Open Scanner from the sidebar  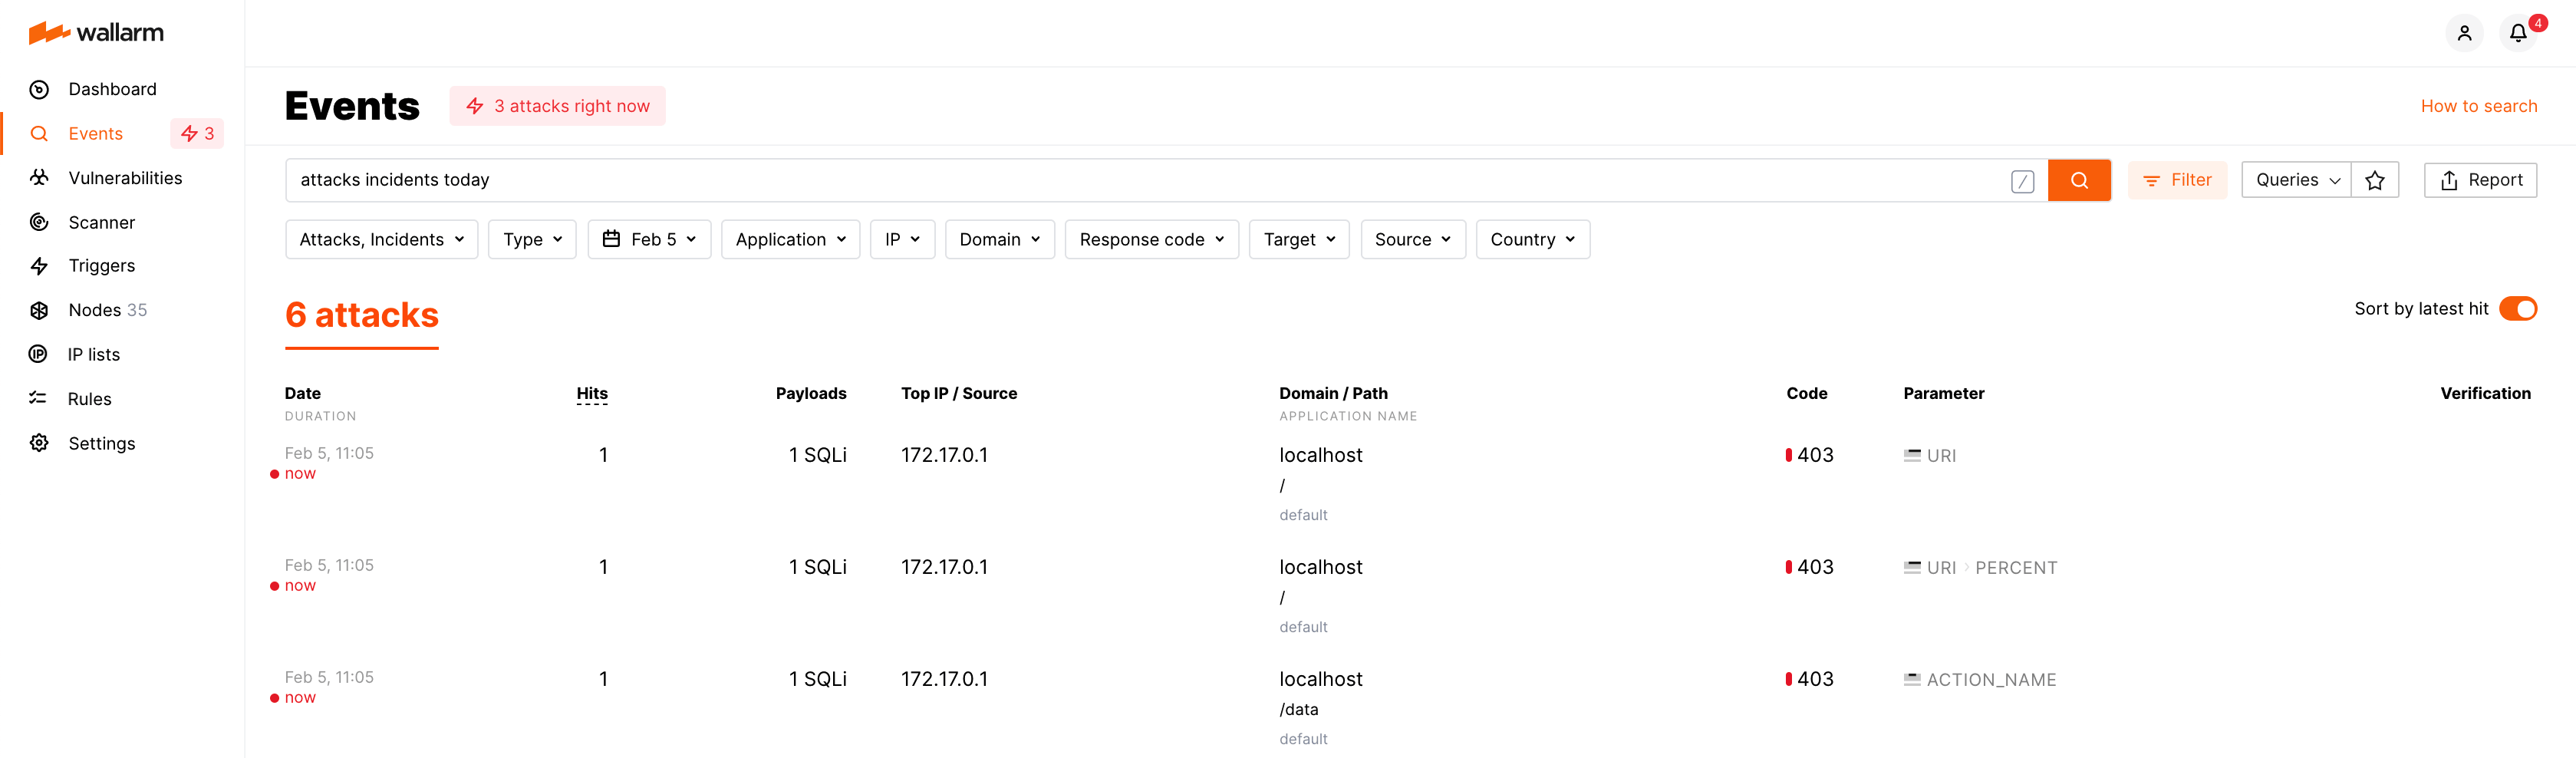click(101, 222)
